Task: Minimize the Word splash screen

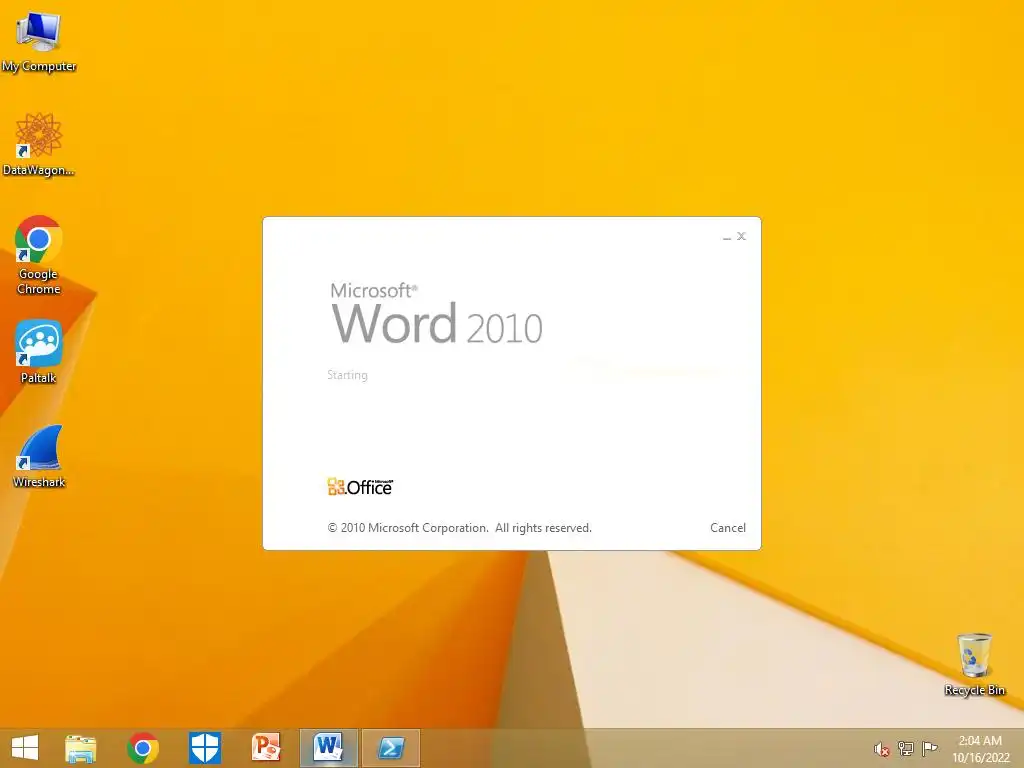Action: tap(727, 236)
